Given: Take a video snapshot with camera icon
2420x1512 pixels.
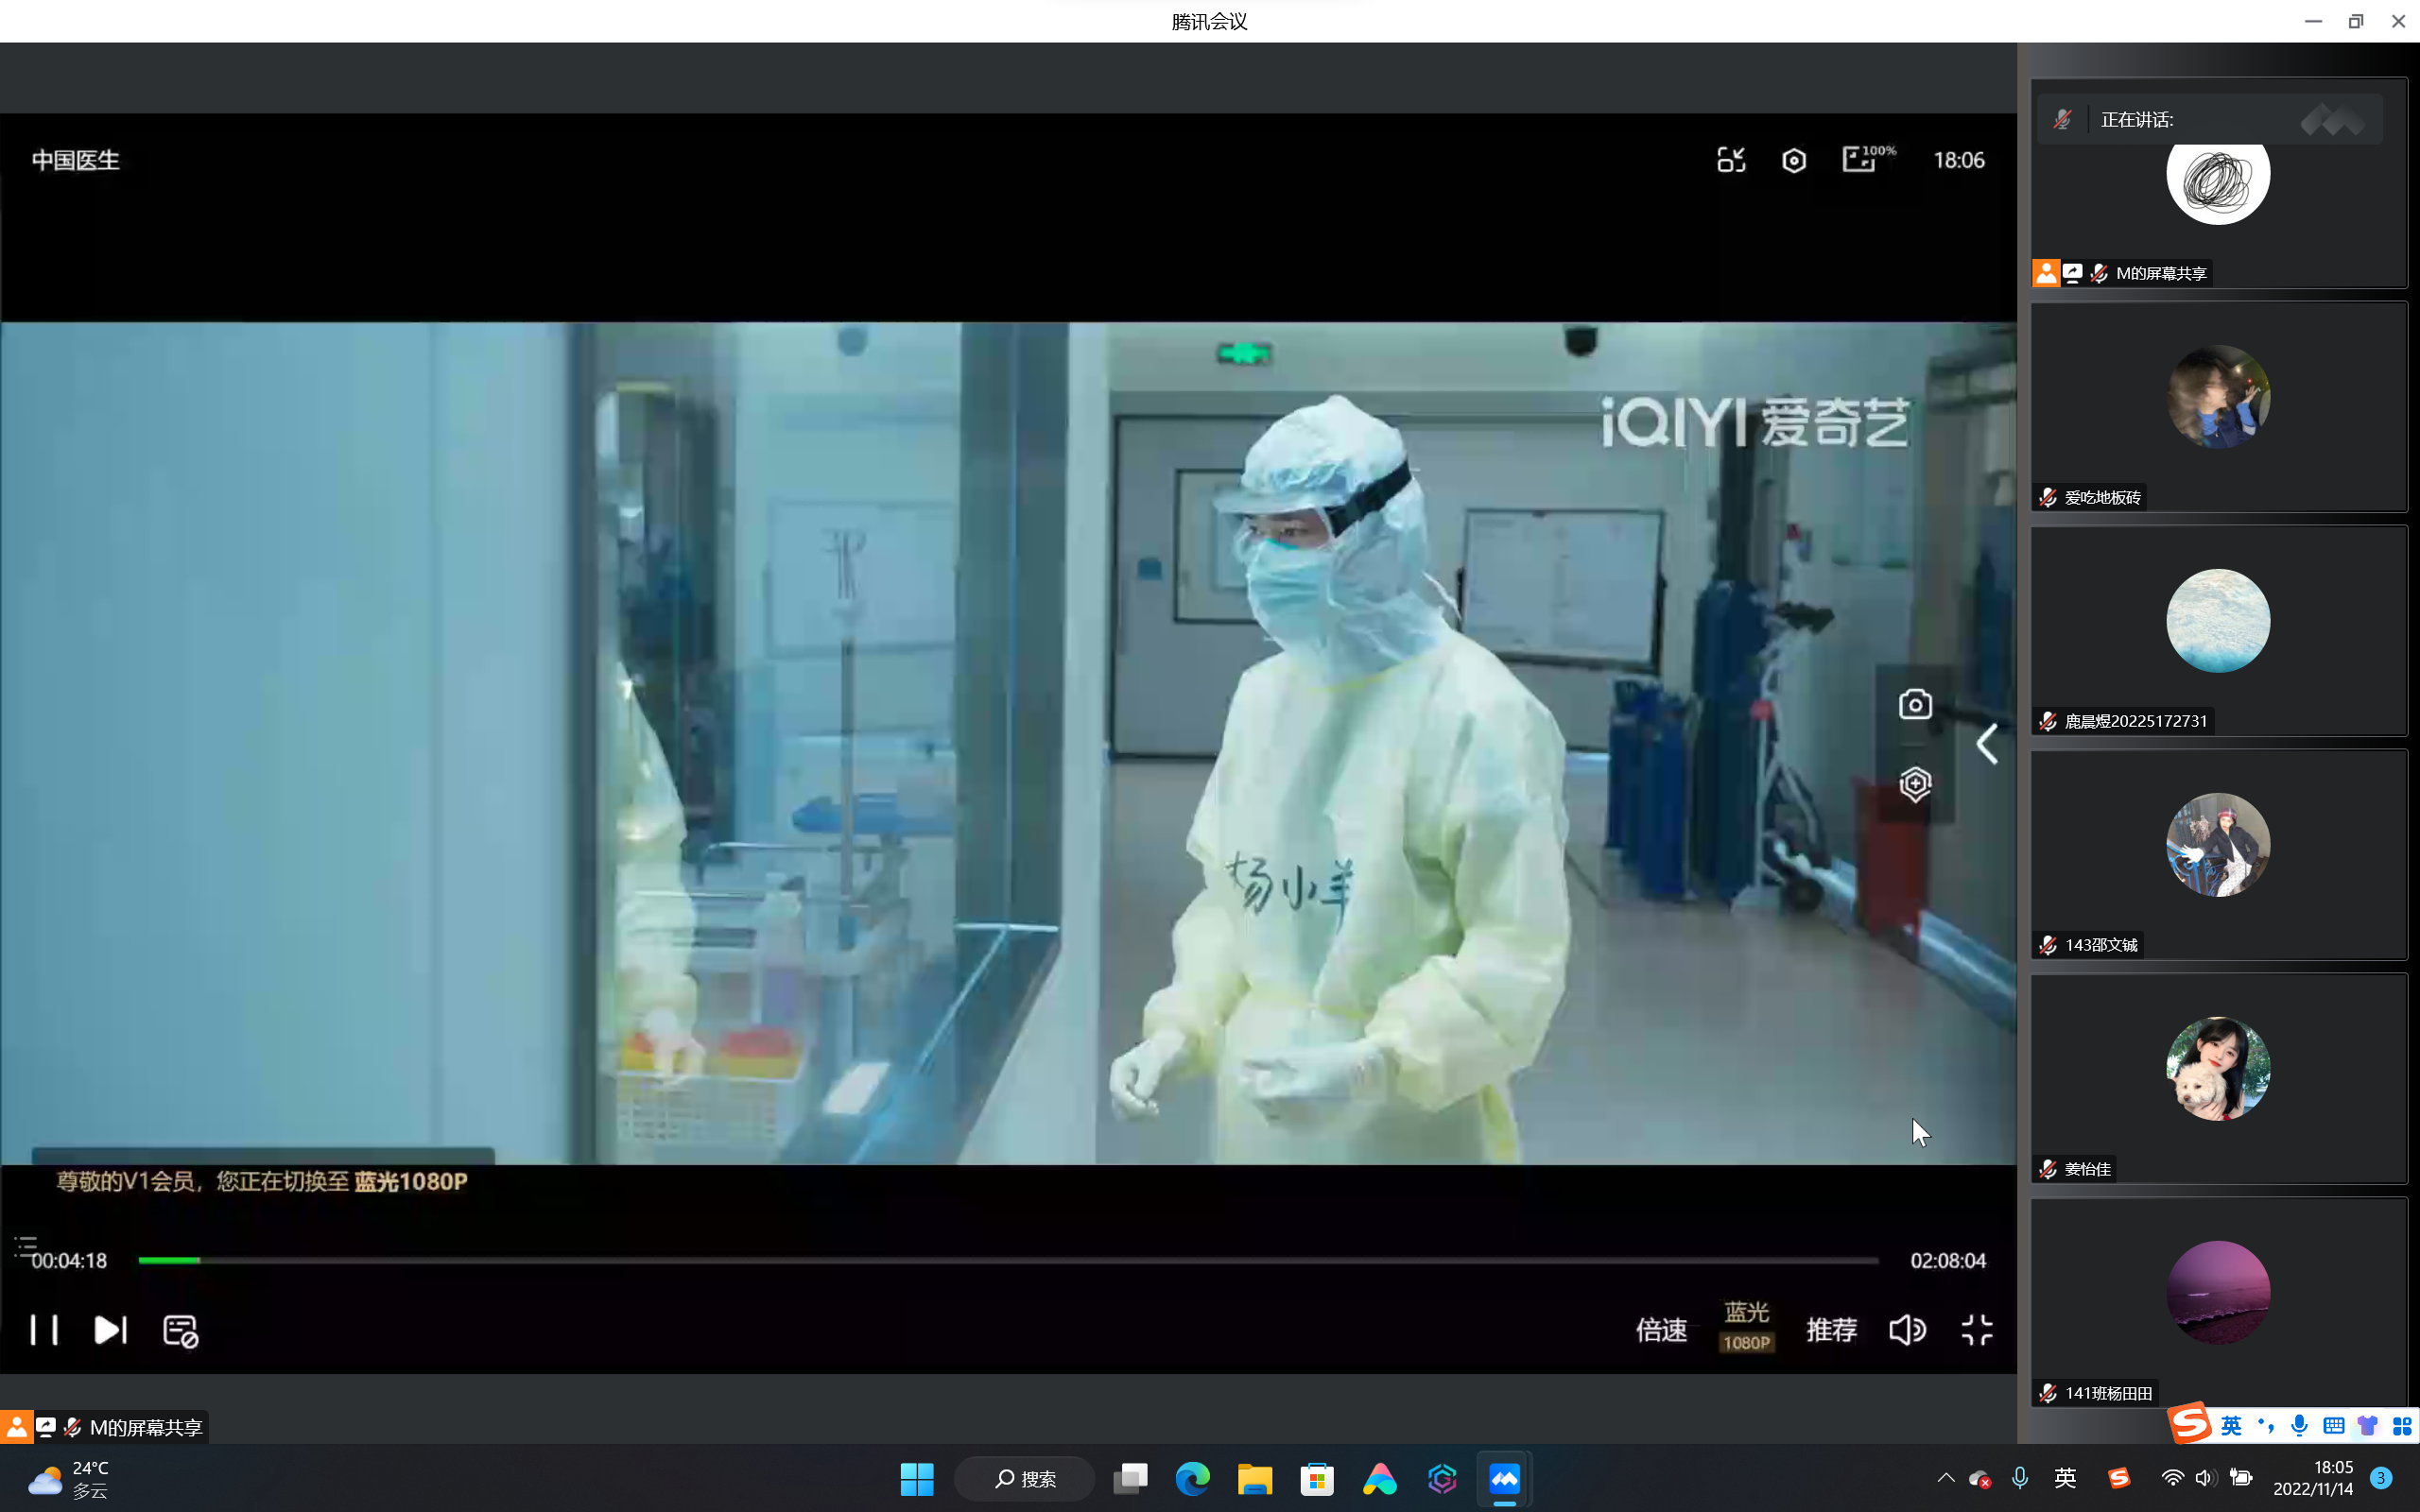Looking at the screenshot, I should 1915,704.
